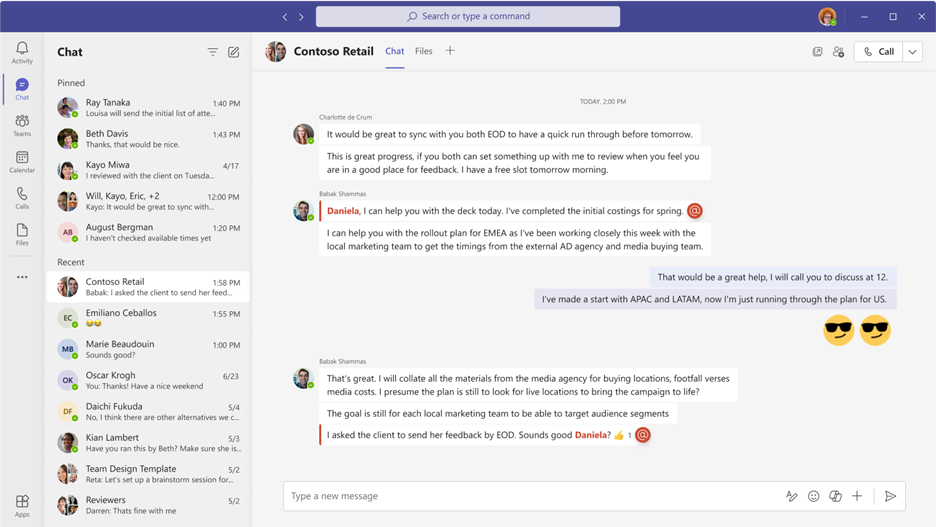
Task: Select the Contoso Retail chat
Action: pos(148,287)
